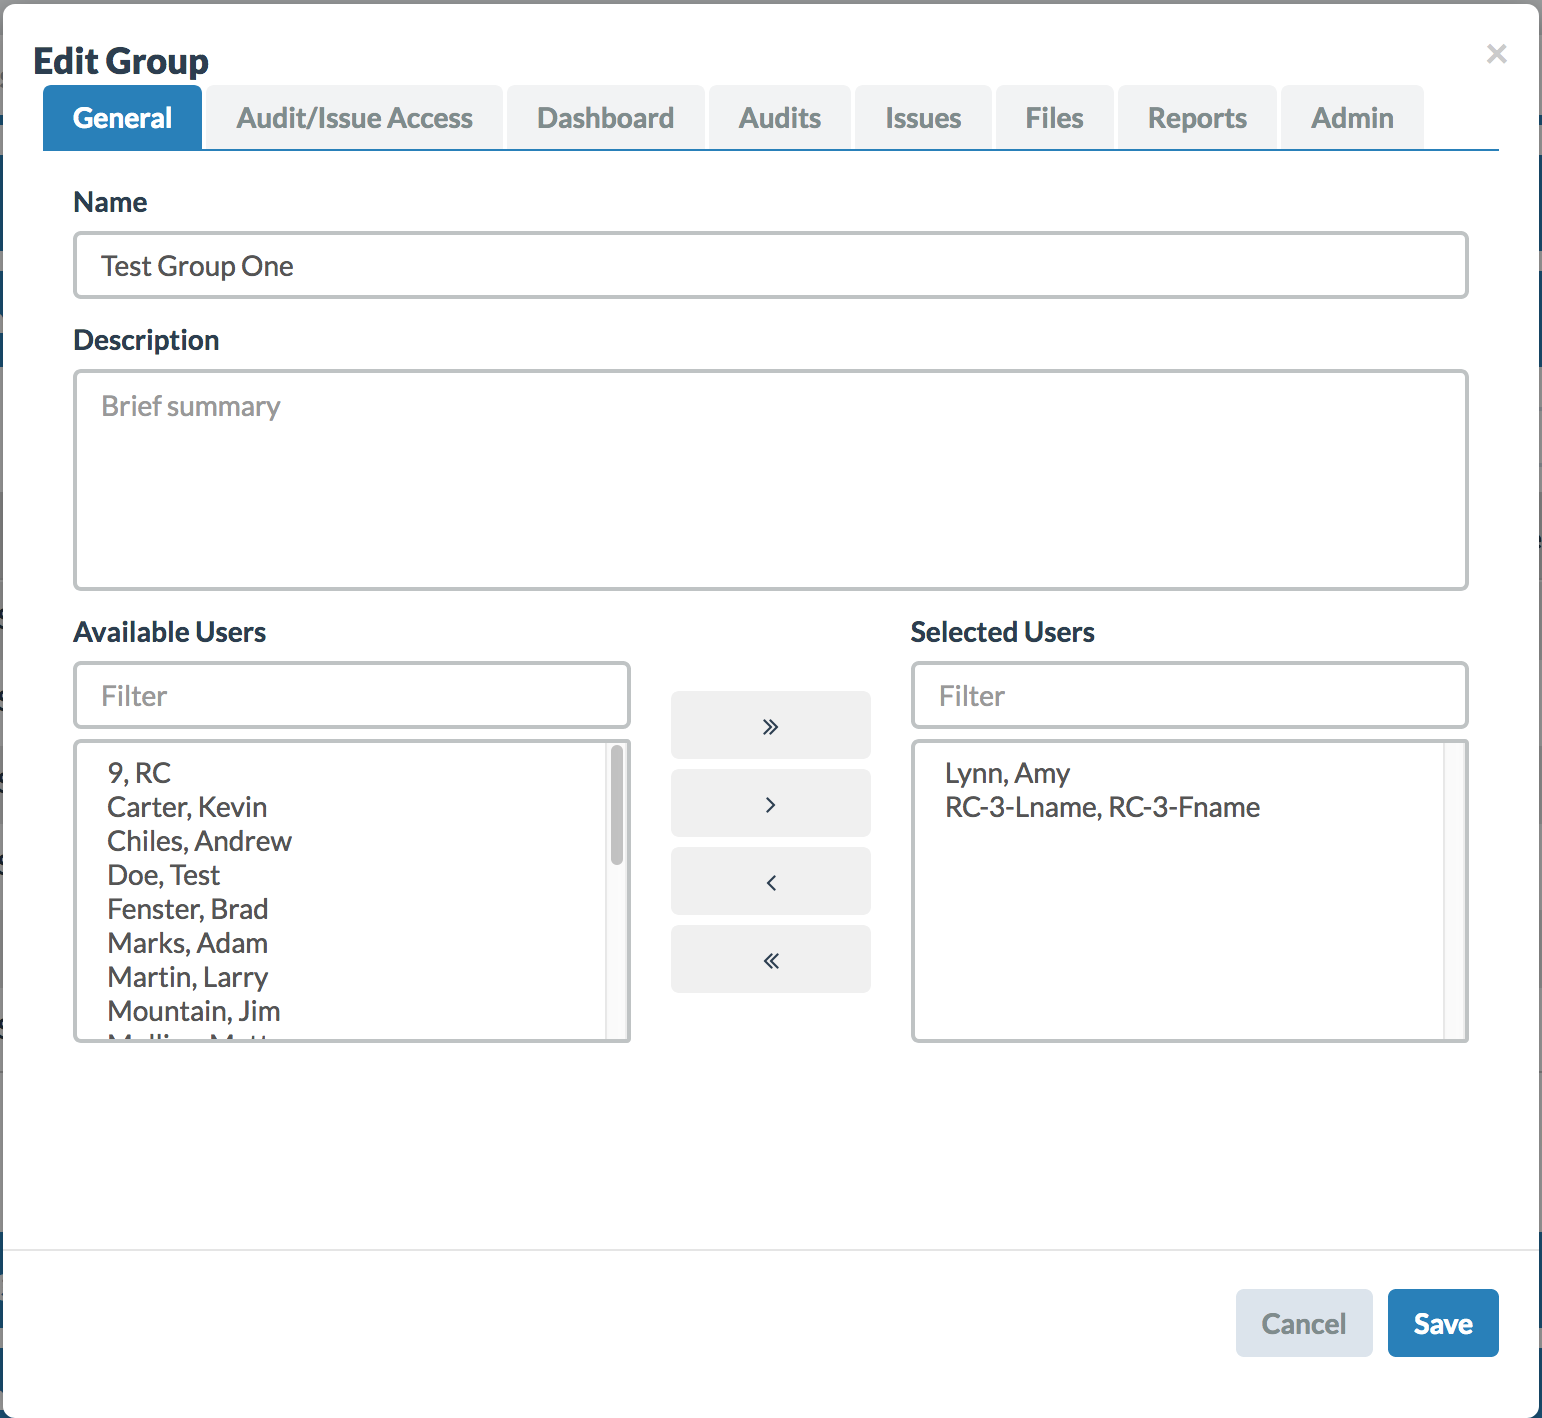
Task: Close the Edit Group dialog with X
Action: coord(1496,54)
